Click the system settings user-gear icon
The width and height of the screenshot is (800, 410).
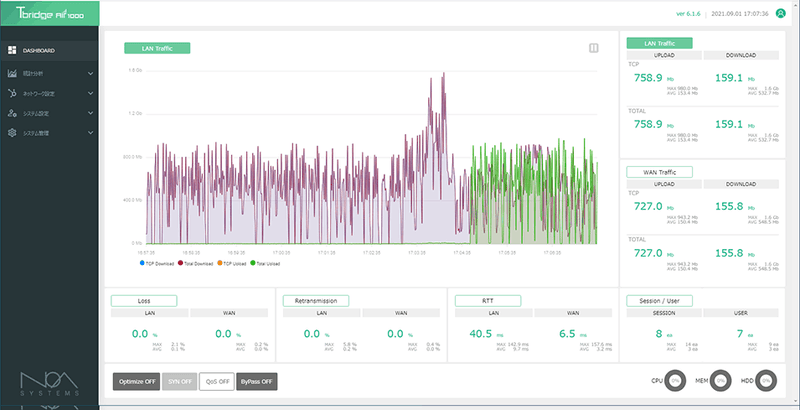click(12, 113)
